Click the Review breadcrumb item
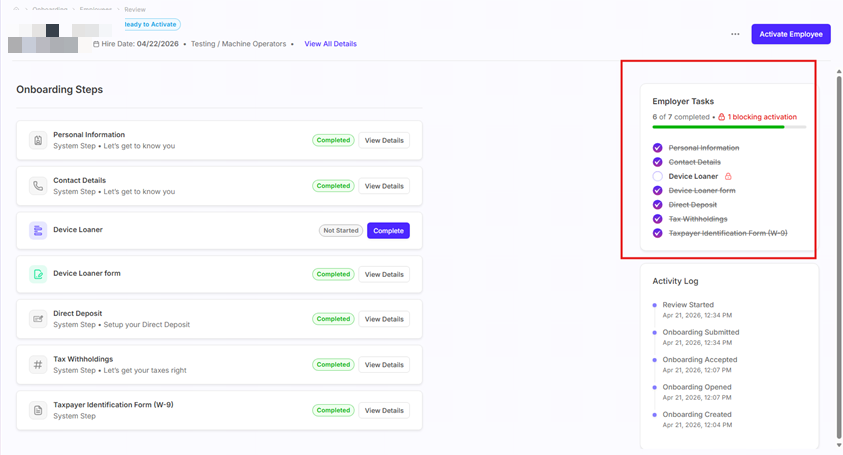Screen dimensions: 843x455 [x=135, y=9]
